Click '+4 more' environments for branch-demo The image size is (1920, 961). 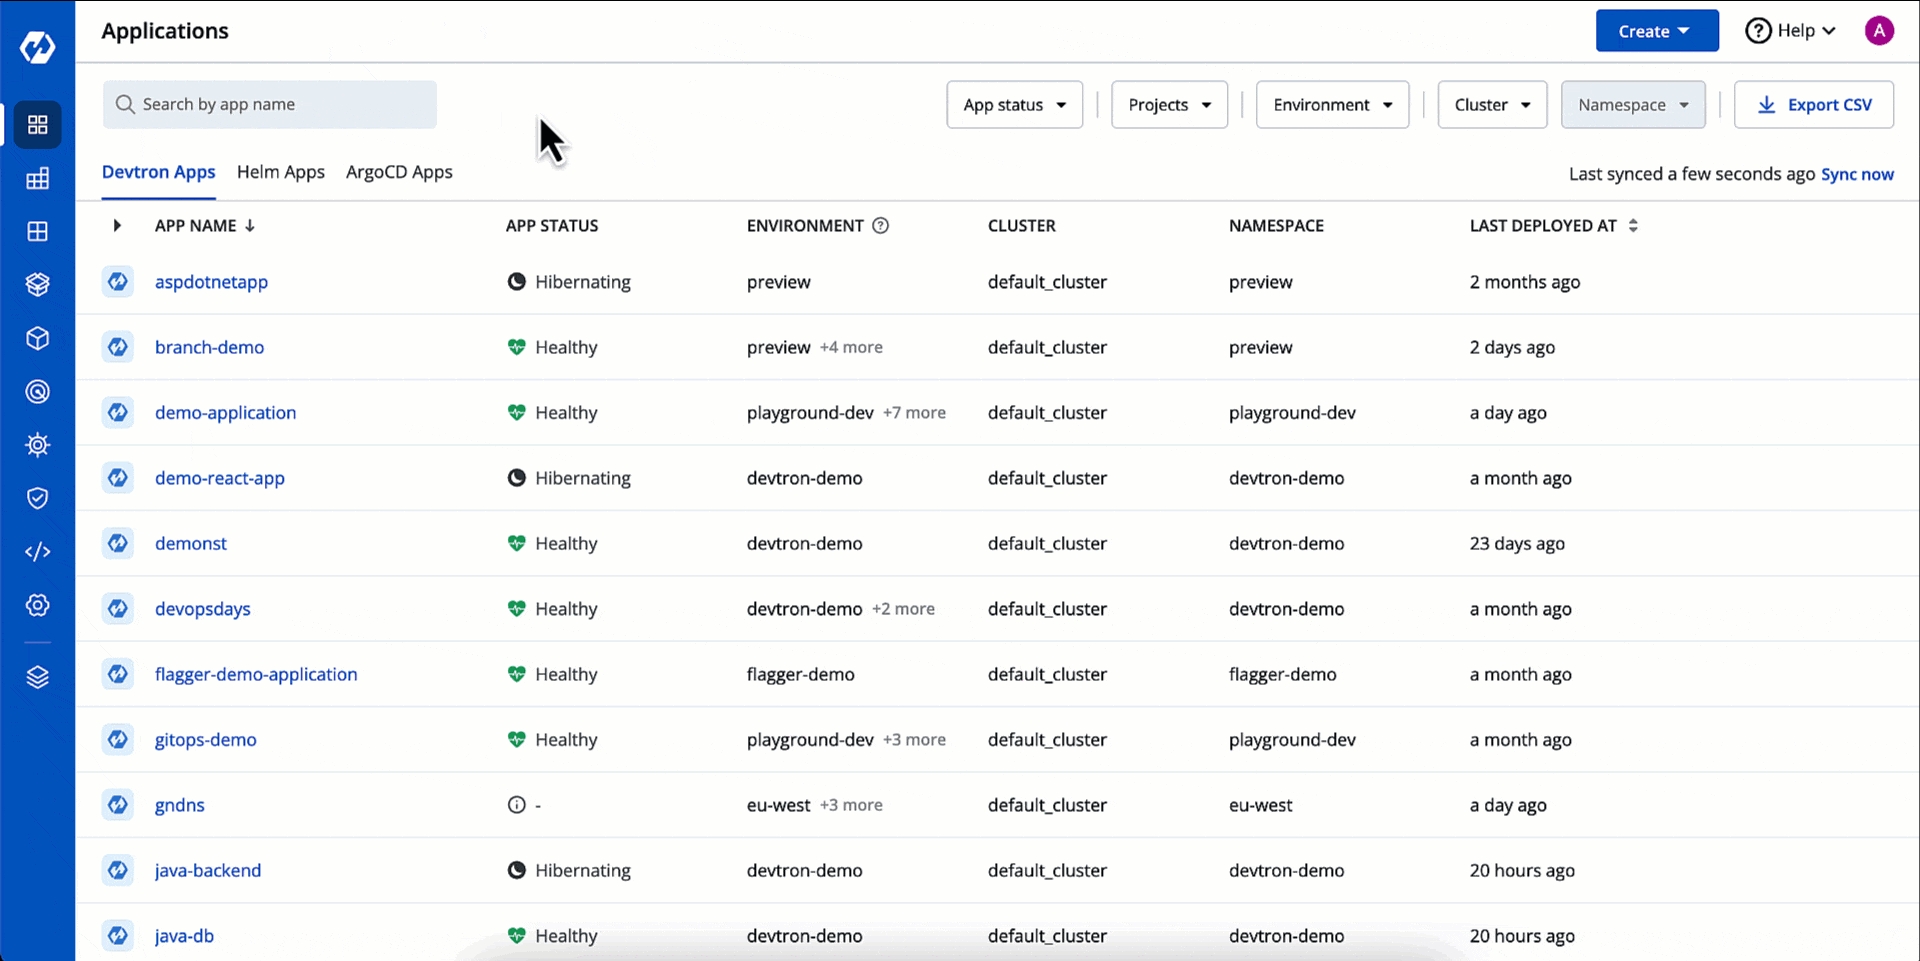pos(851,347)
